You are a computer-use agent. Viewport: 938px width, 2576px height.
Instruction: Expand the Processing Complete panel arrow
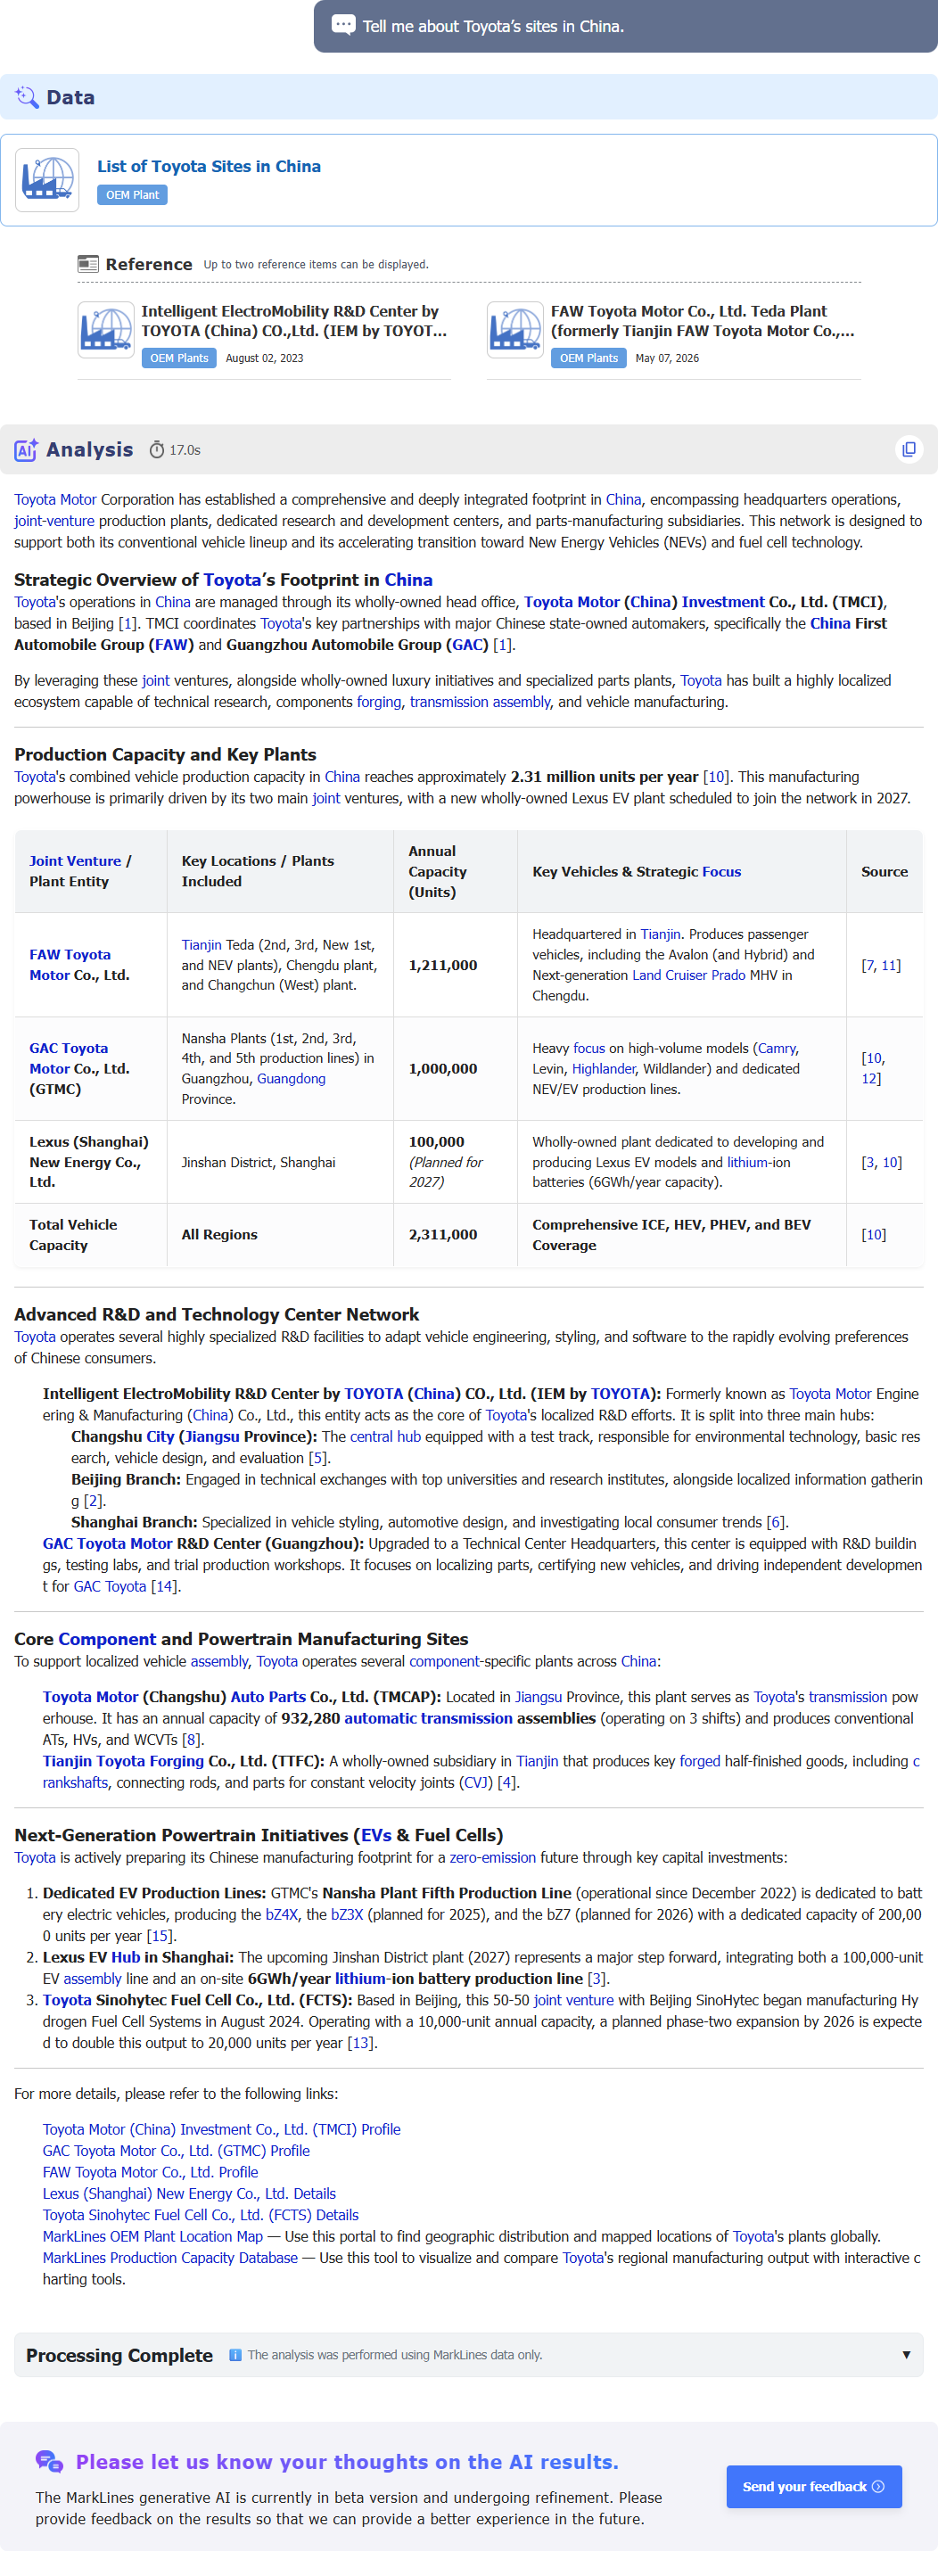906,2355
